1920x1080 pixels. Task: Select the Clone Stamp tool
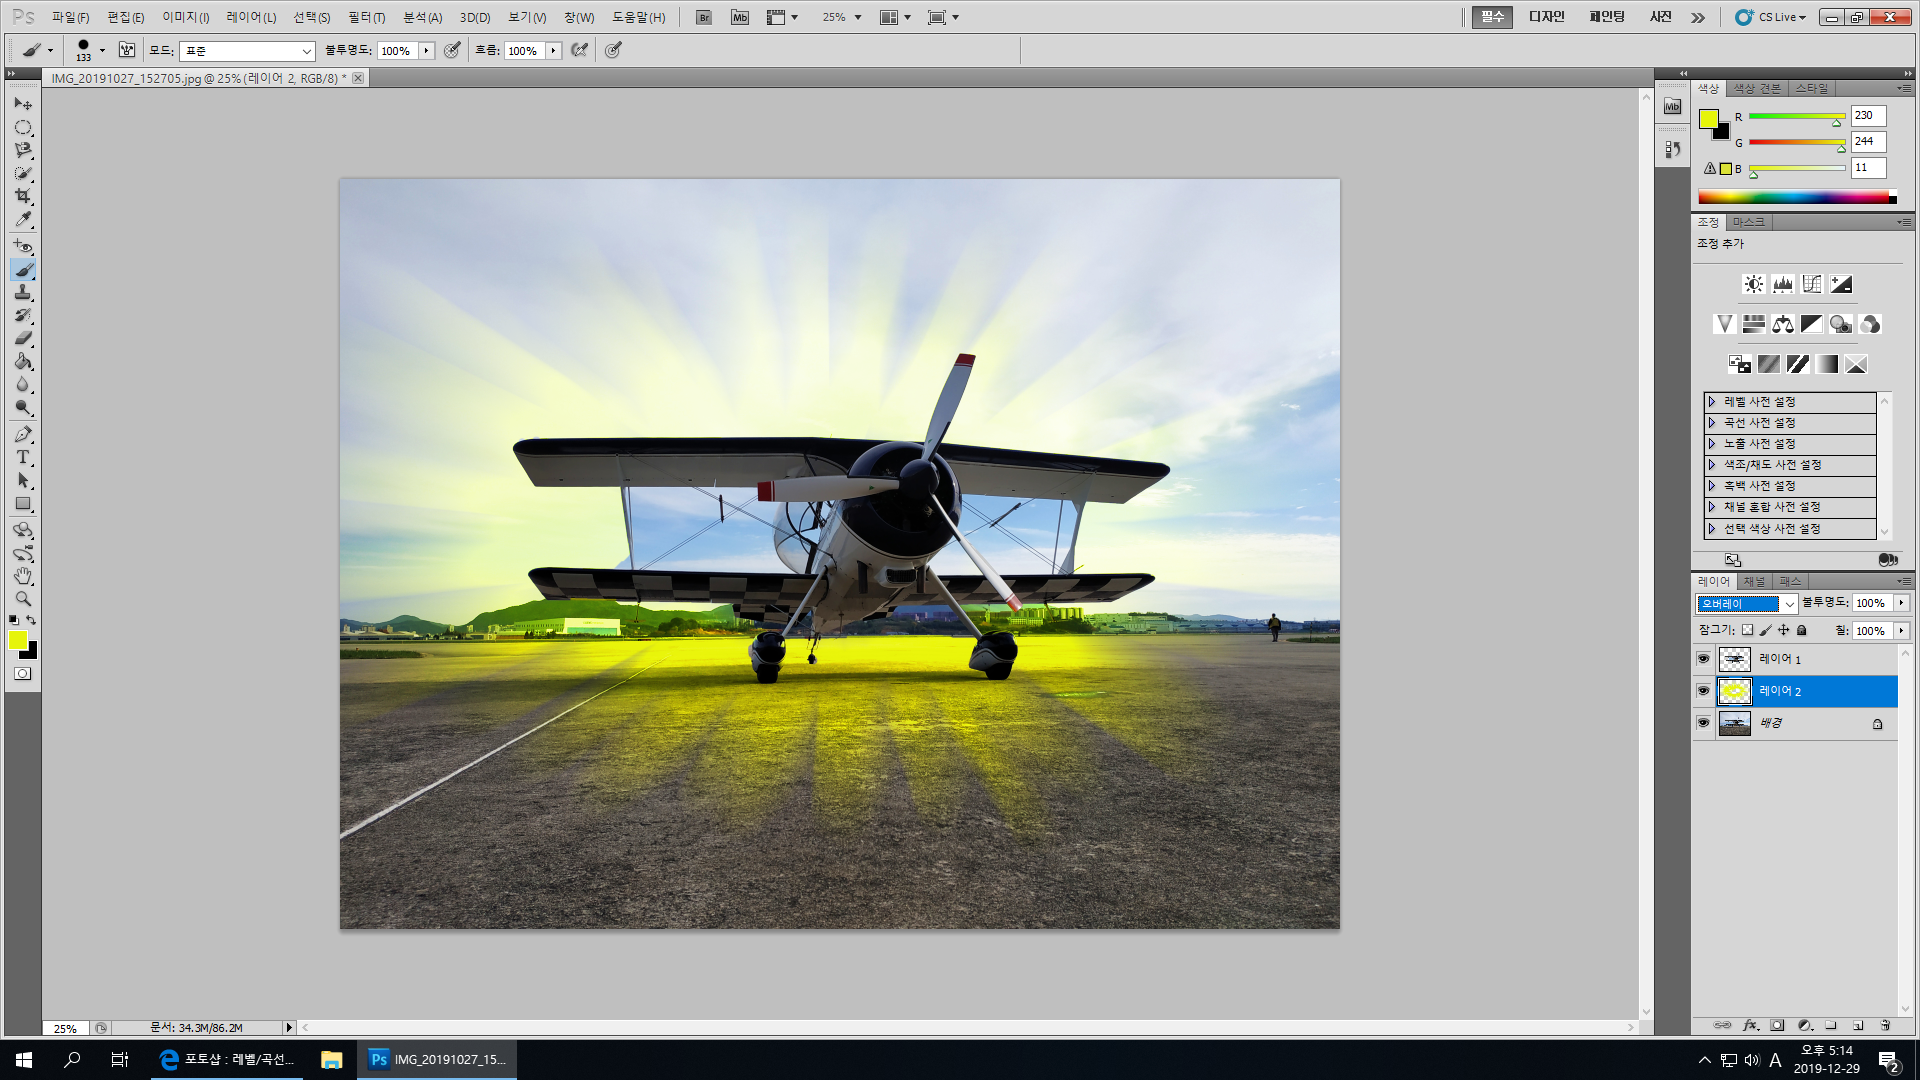point(22,292)
